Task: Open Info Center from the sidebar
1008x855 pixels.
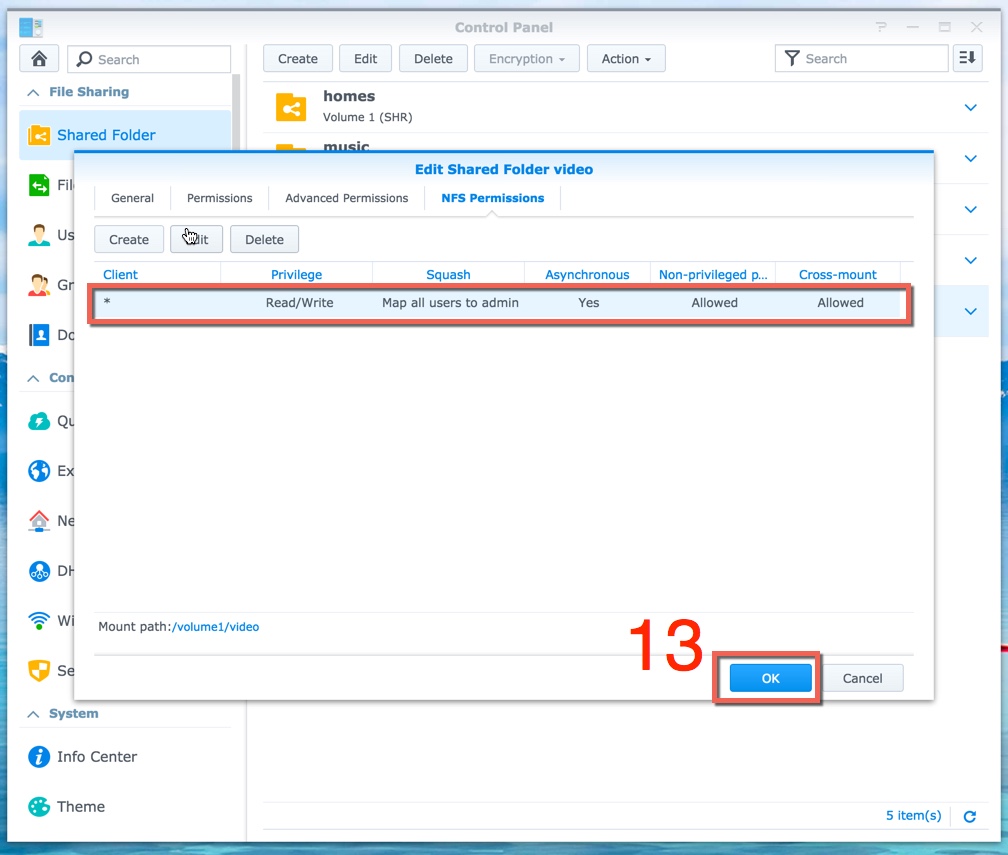Action: [x=39, y=757]
